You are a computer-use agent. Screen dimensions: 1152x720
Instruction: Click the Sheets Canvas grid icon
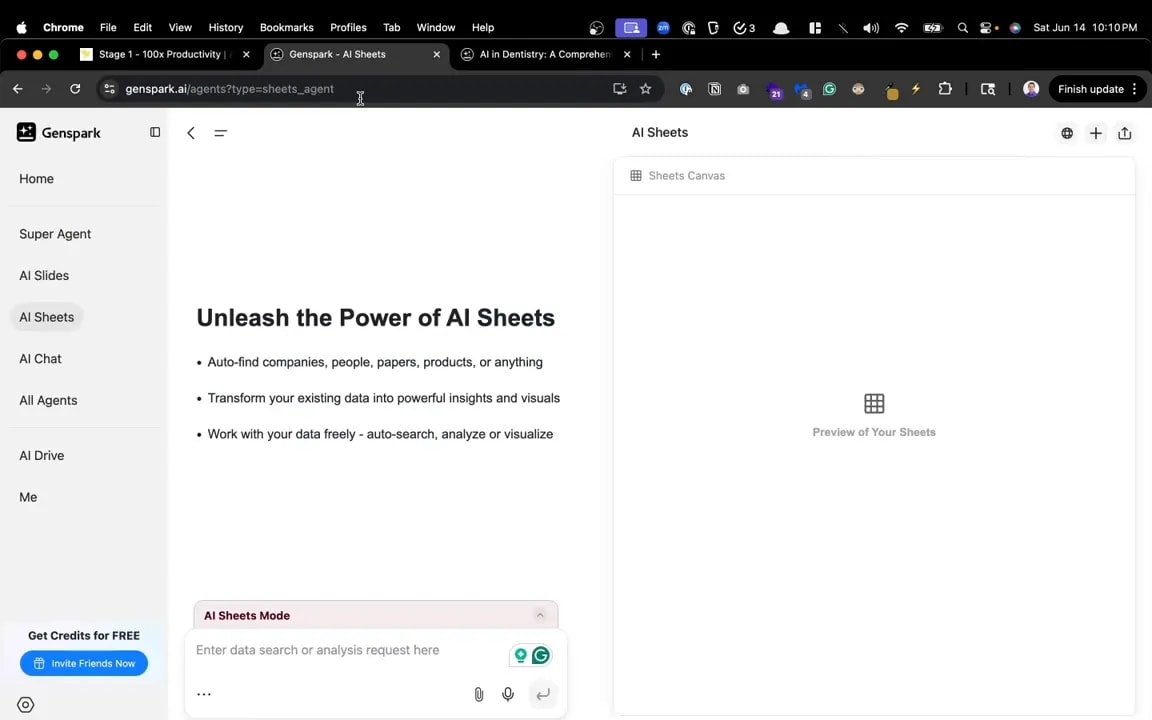pos(636,175)
